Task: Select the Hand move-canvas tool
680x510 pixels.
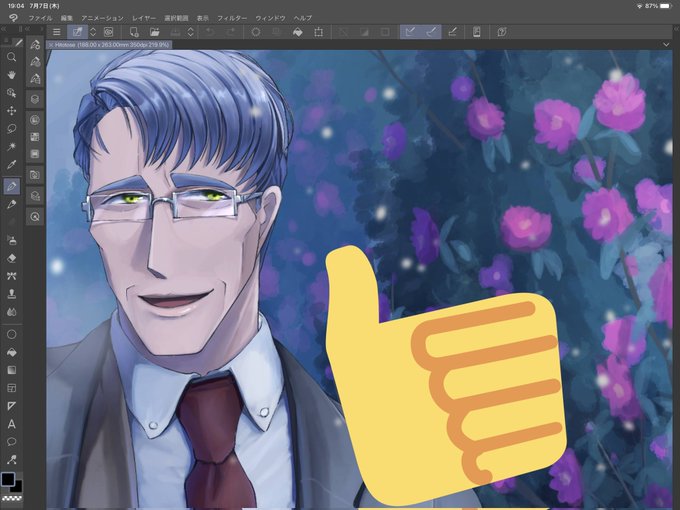Action: (11, 75)
